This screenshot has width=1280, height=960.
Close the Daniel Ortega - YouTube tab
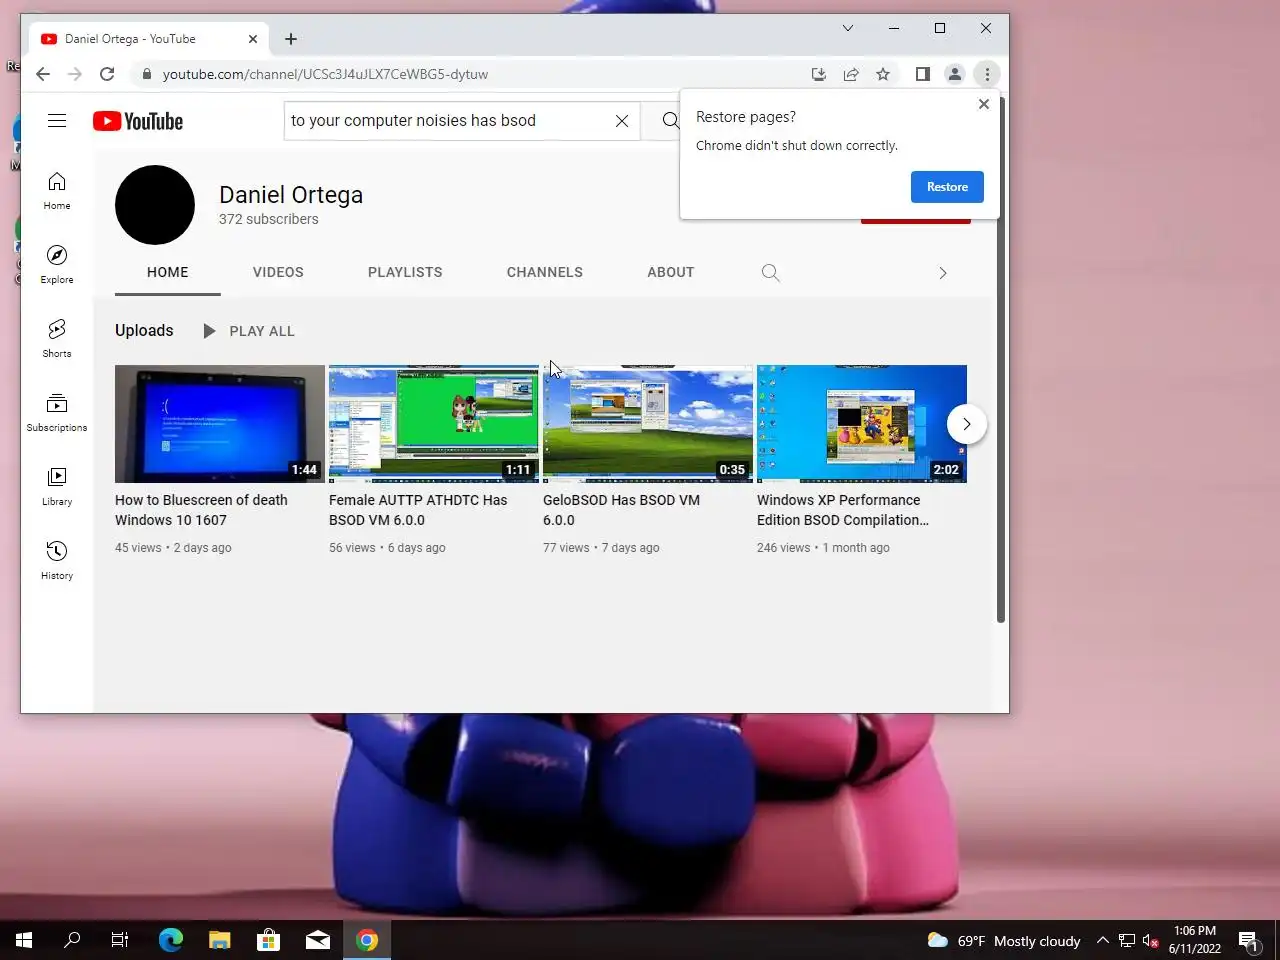click(253, 39)
